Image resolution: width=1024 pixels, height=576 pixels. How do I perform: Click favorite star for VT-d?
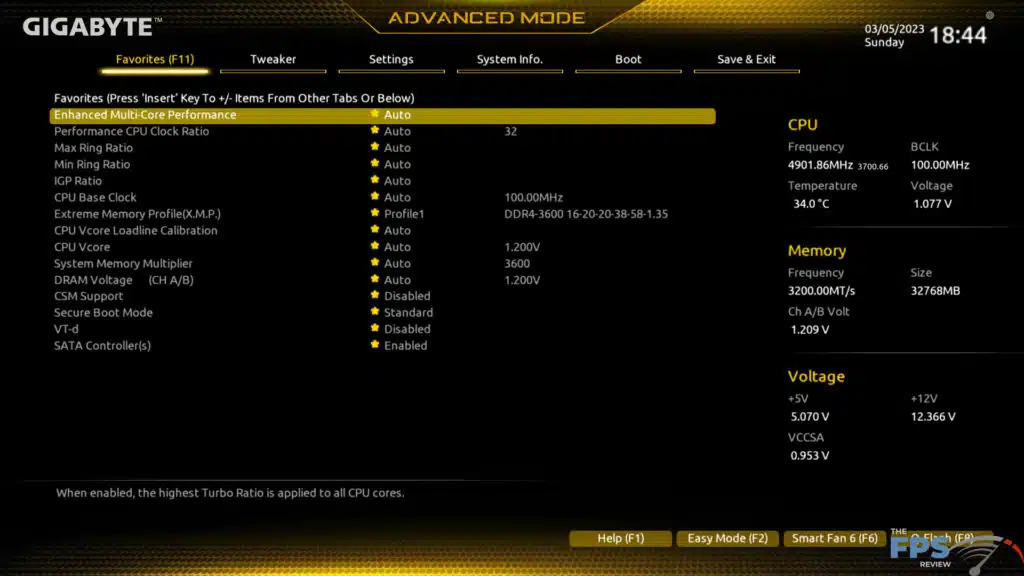[375, 328]
